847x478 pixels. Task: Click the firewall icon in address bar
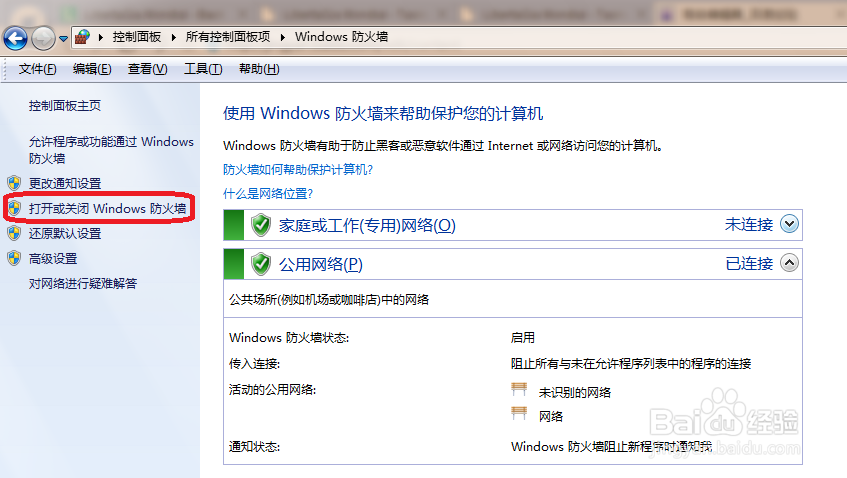point(83,37)
